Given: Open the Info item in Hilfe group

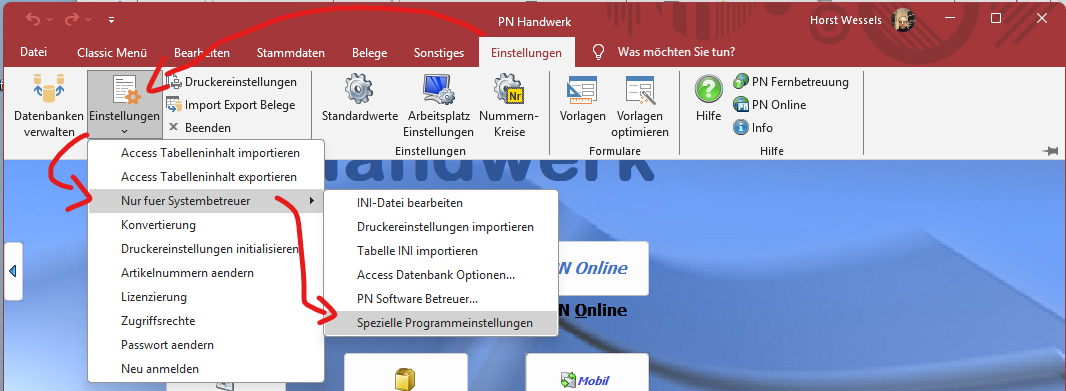Looking at the screenshot, I should (754, 128).
